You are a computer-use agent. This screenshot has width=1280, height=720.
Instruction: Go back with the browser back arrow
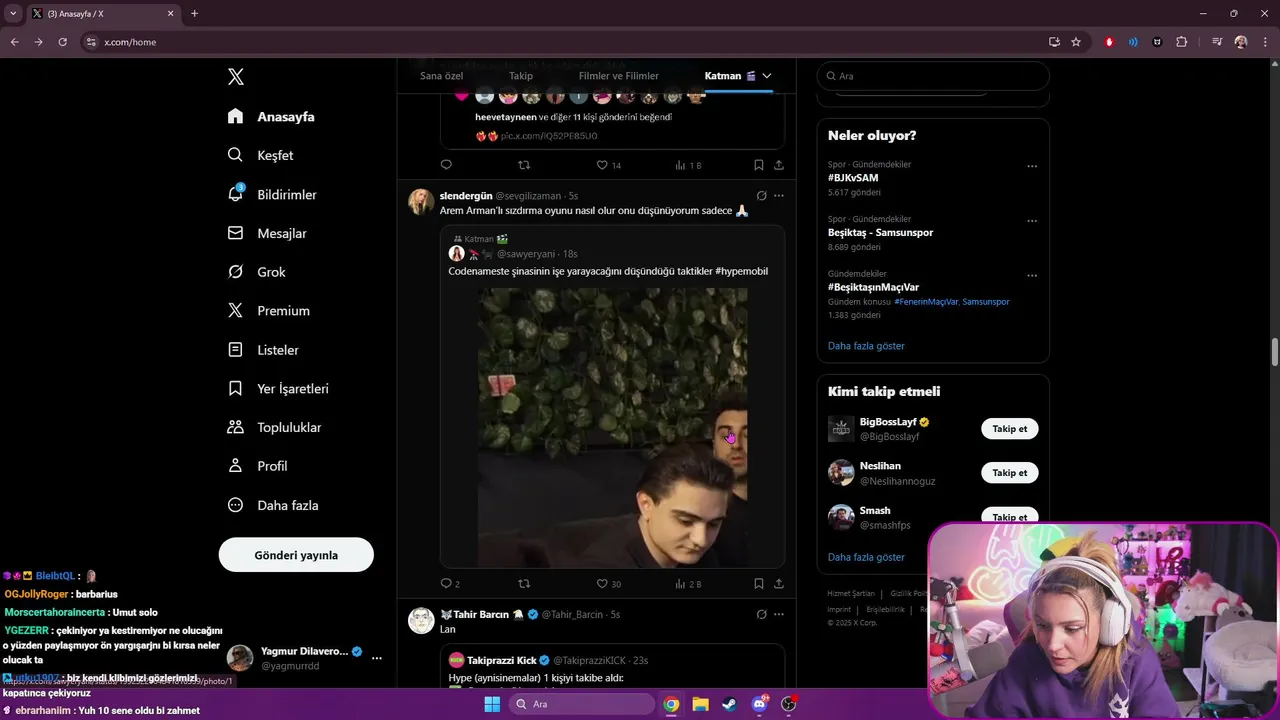point(15,42)
